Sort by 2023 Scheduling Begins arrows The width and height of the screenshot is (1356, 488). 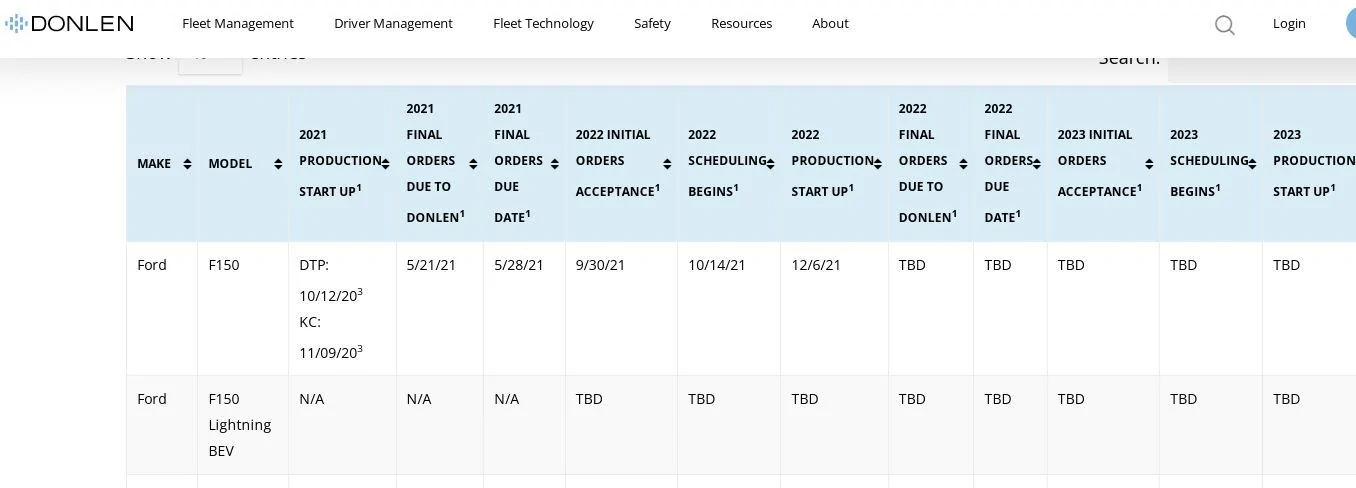point(1252,164)
